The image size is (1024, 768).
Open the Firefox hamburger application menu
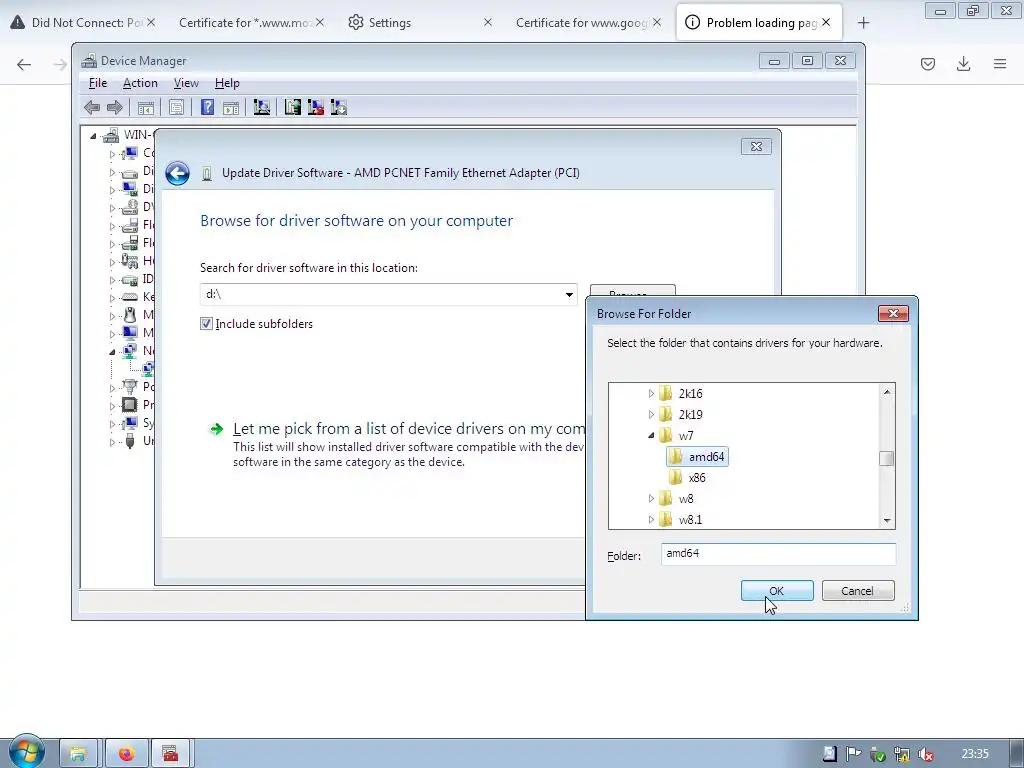point(1000,64)
